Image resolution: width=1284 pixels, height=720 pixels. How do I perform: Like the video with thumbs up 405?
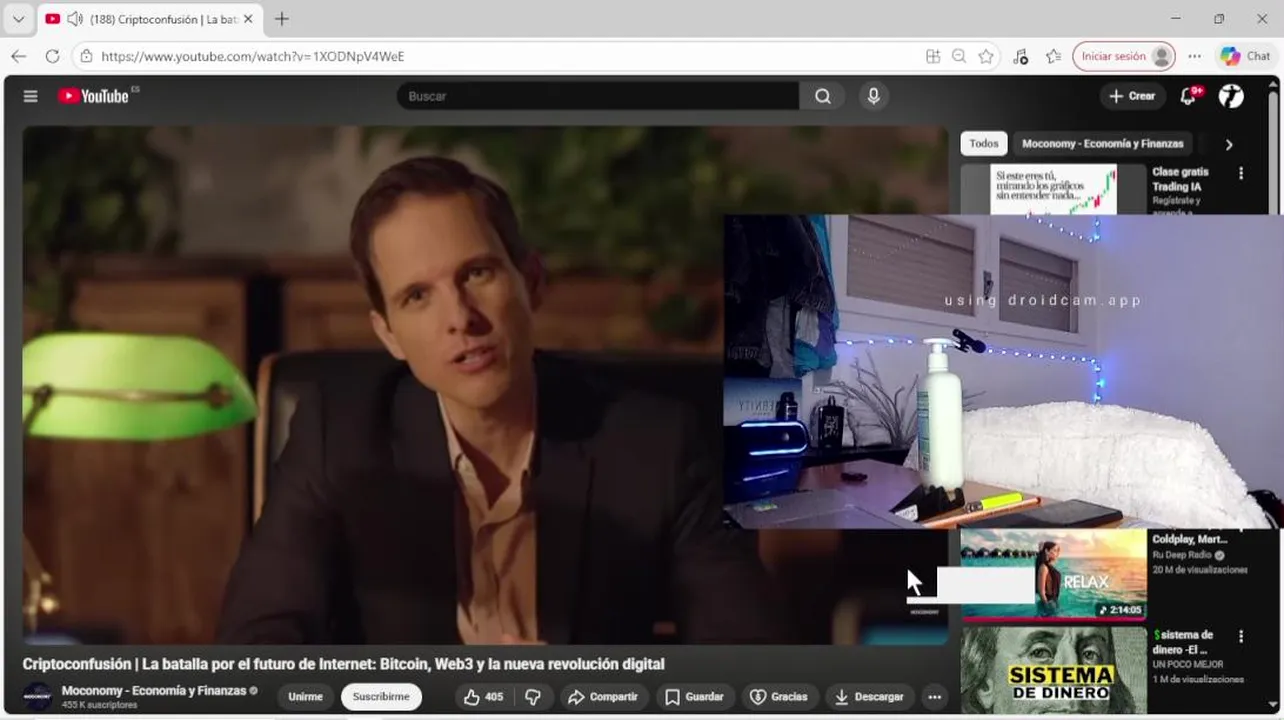click(x=484, y=697)
